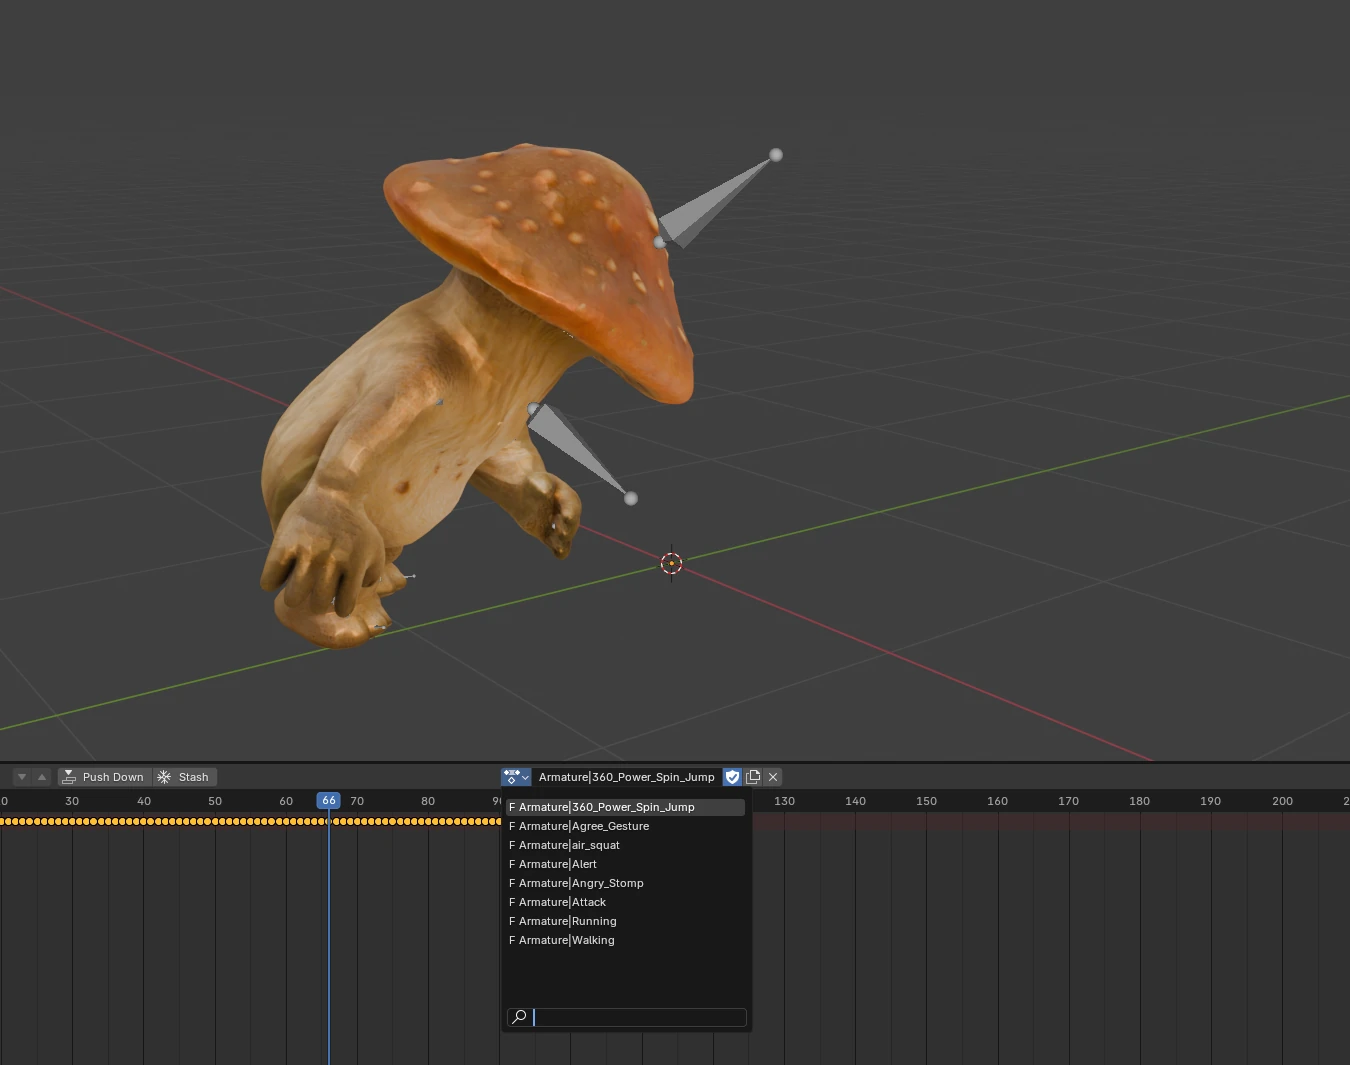
Task: Open the action browse dropdown icon
Action: point(516,777)
